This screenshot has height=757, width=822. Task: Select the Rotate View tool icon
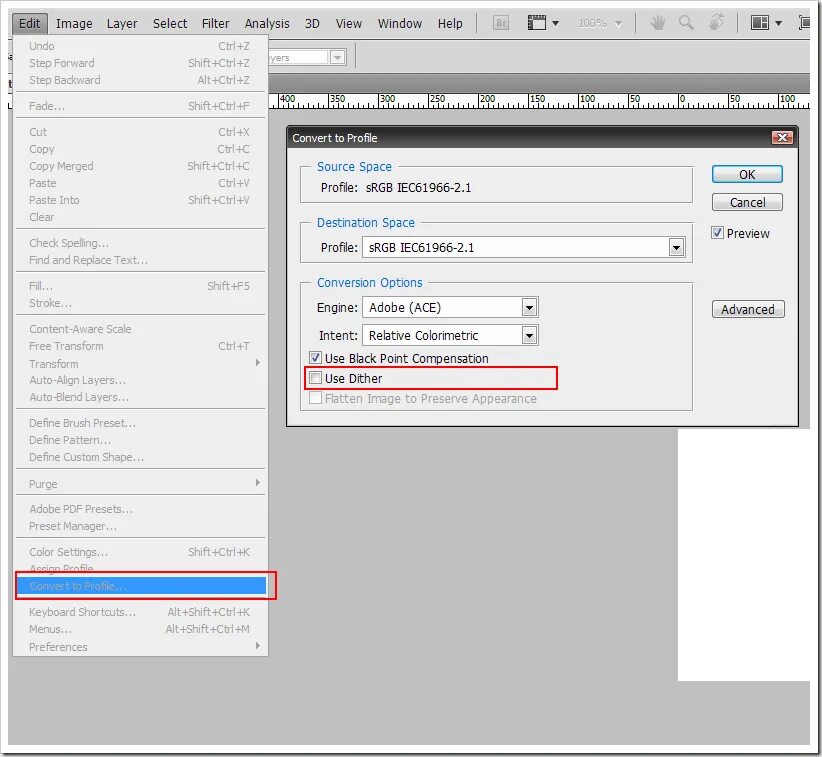point(716,23)
